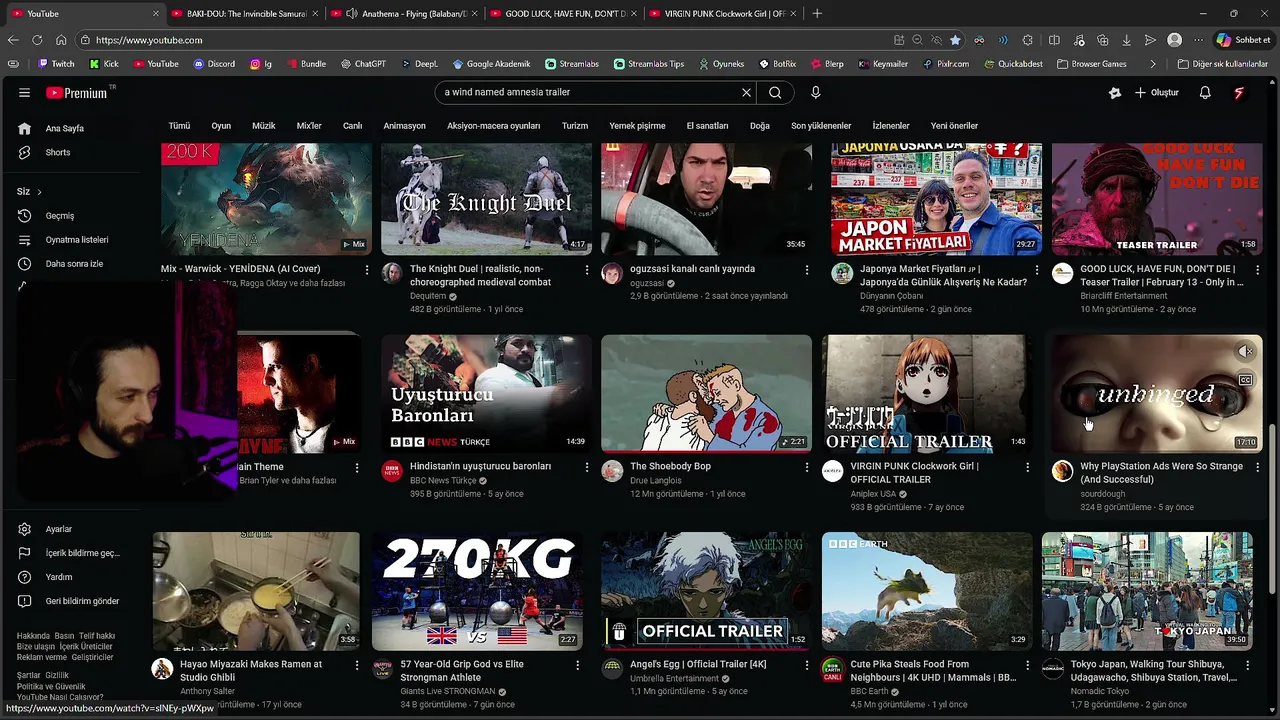Open options menu for The Shoebody Bop
Image resolution: width=1280 pixels, height=720 pixels.
click(x=807, y=467)
